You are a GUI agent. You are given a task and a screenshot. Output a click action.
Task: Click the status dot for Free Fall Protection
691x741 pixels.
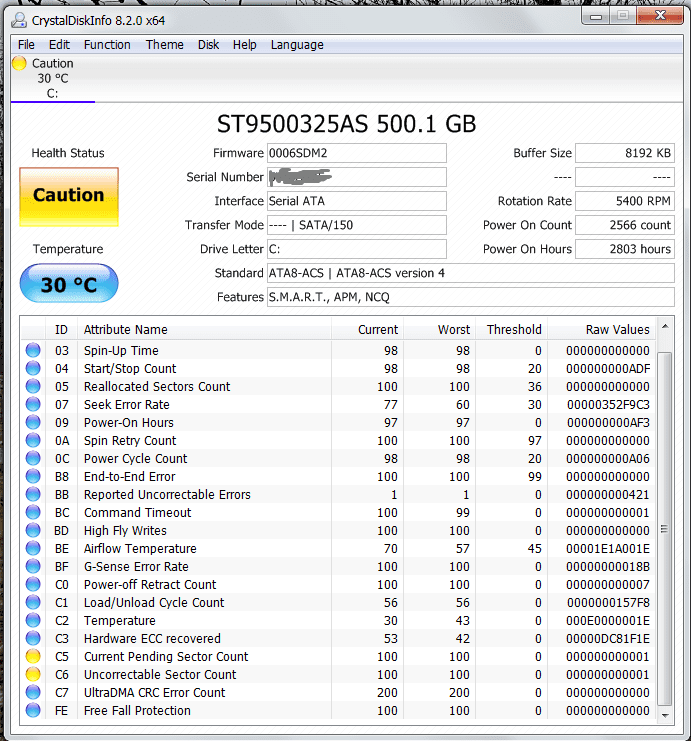33,710
